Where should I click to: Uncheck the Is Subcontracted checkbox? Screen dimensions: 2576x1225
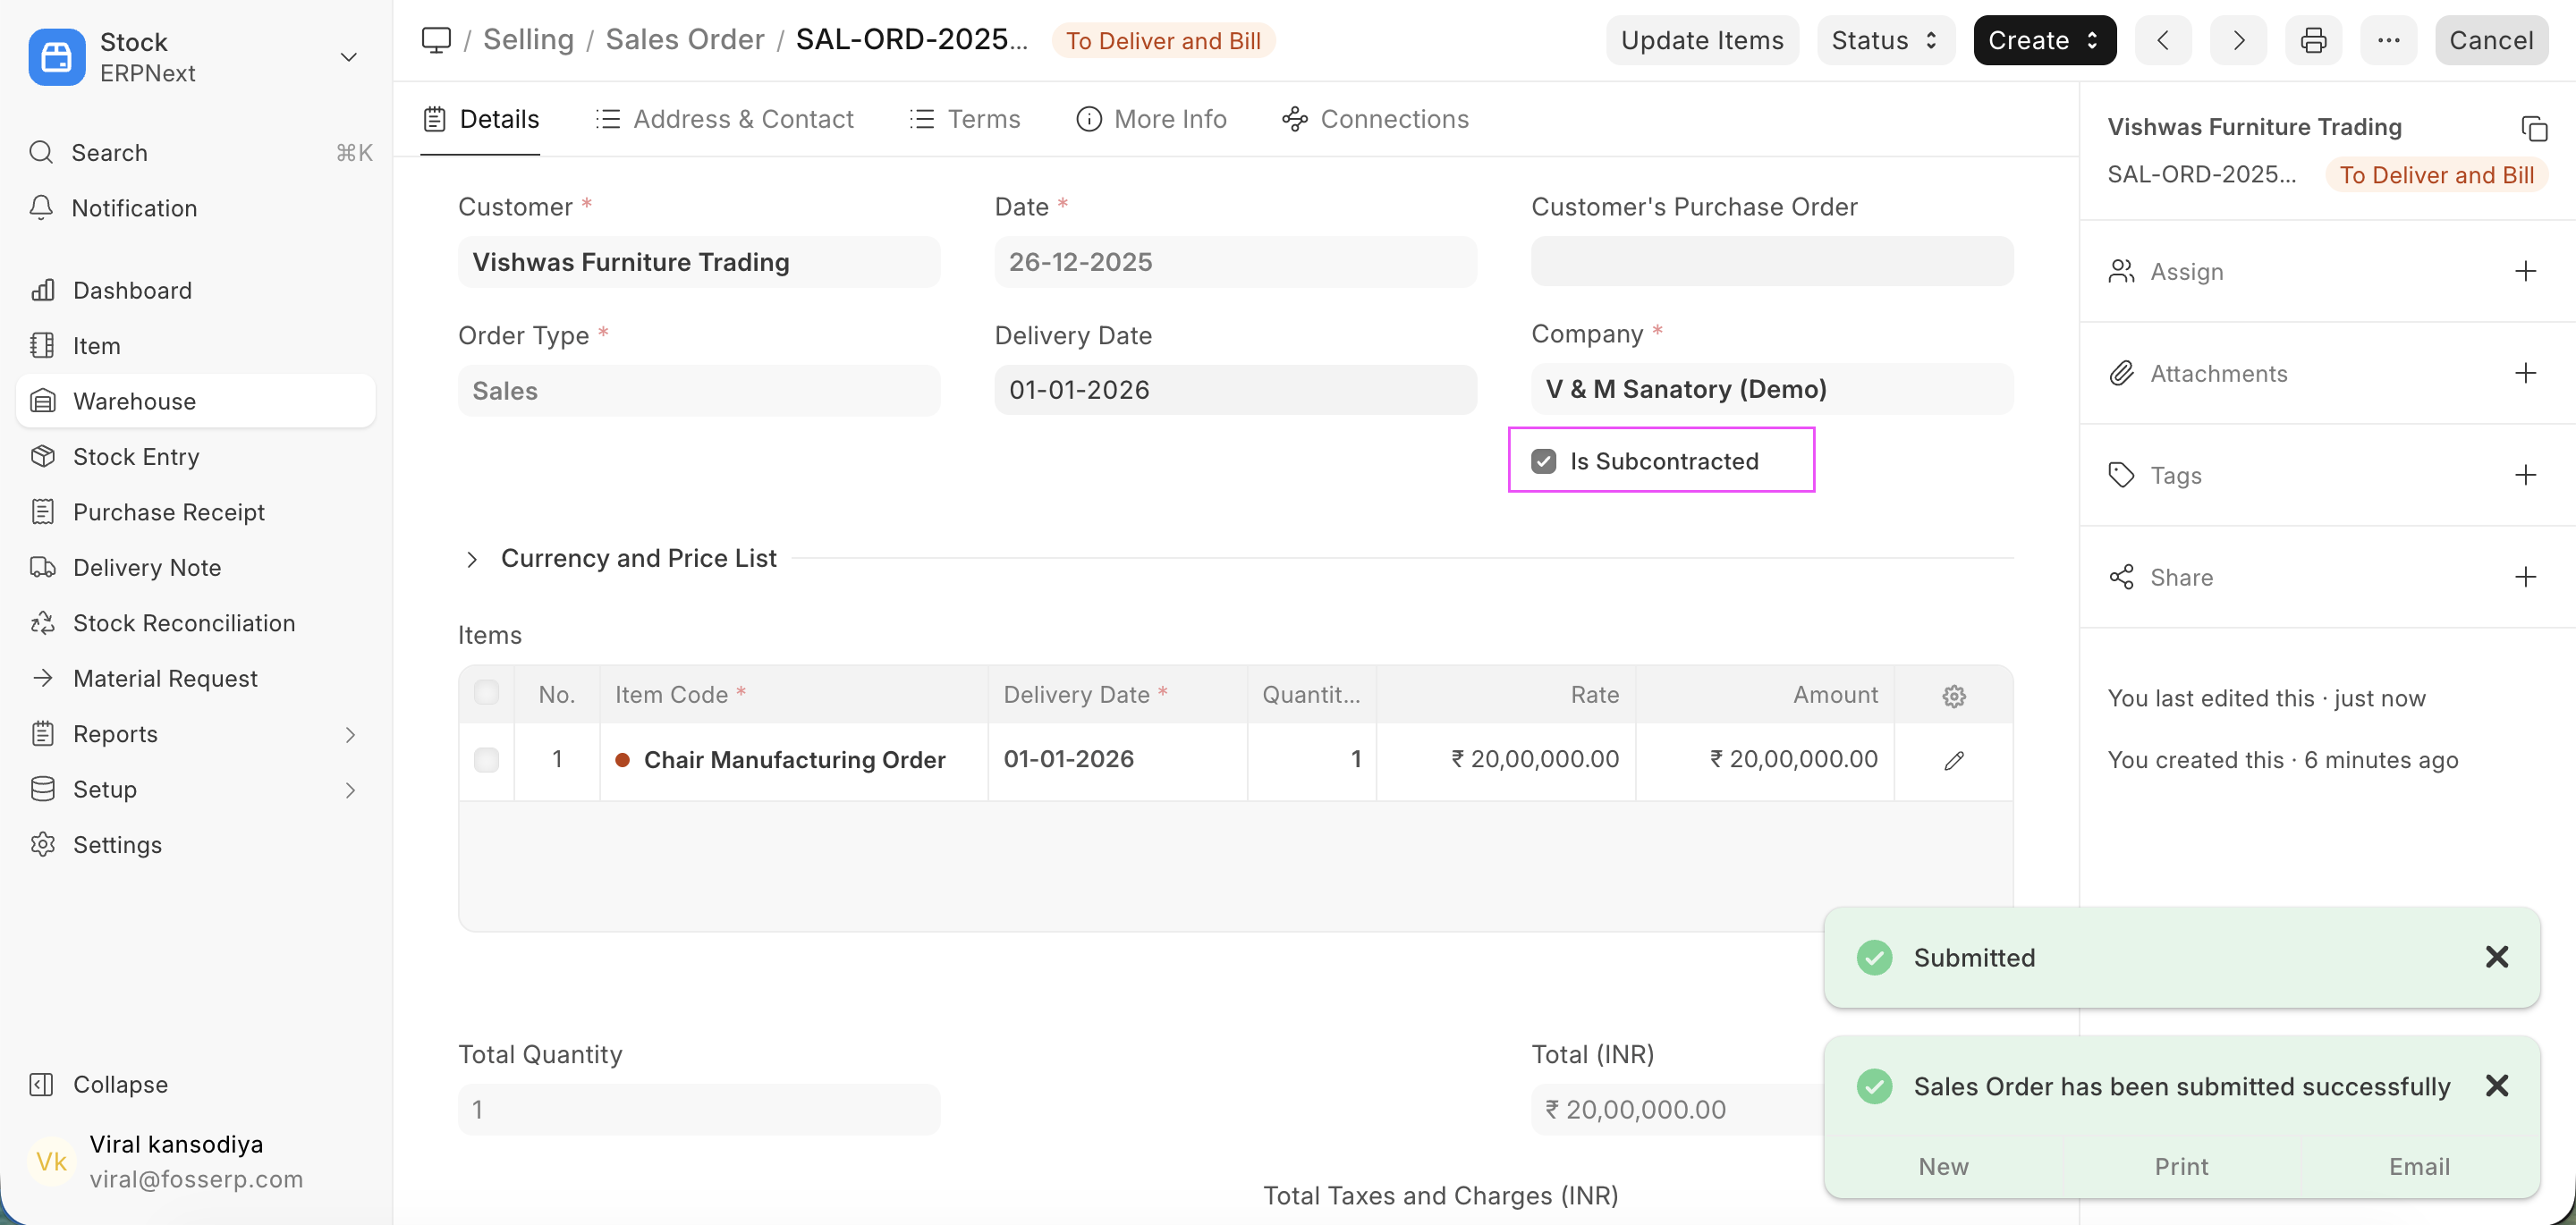[1544, 461]
